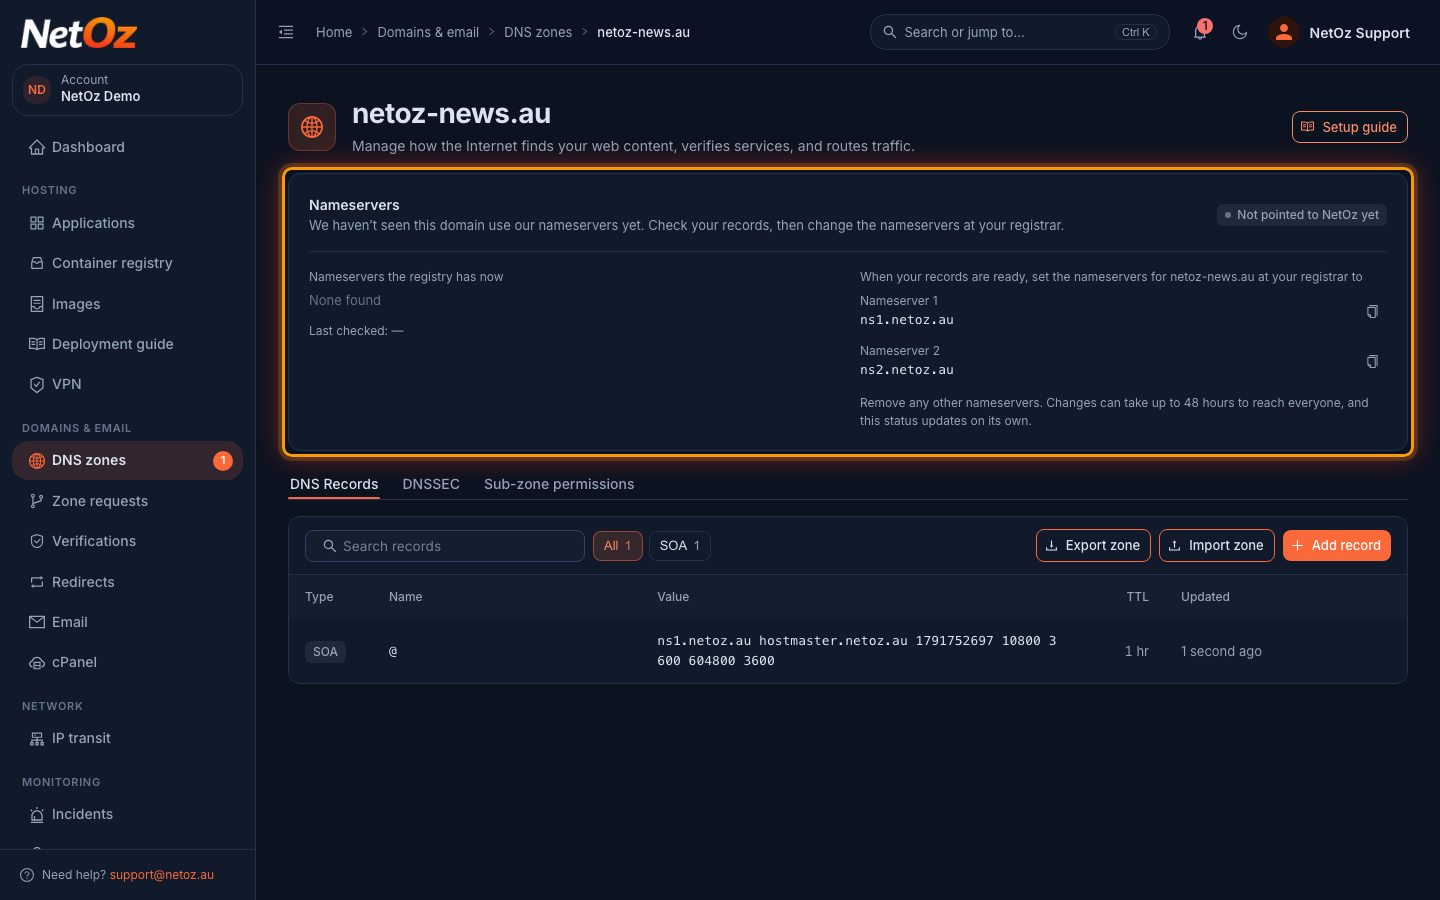
Task: Open the NetOz Support user avatar
Action: pos(1284,32)
